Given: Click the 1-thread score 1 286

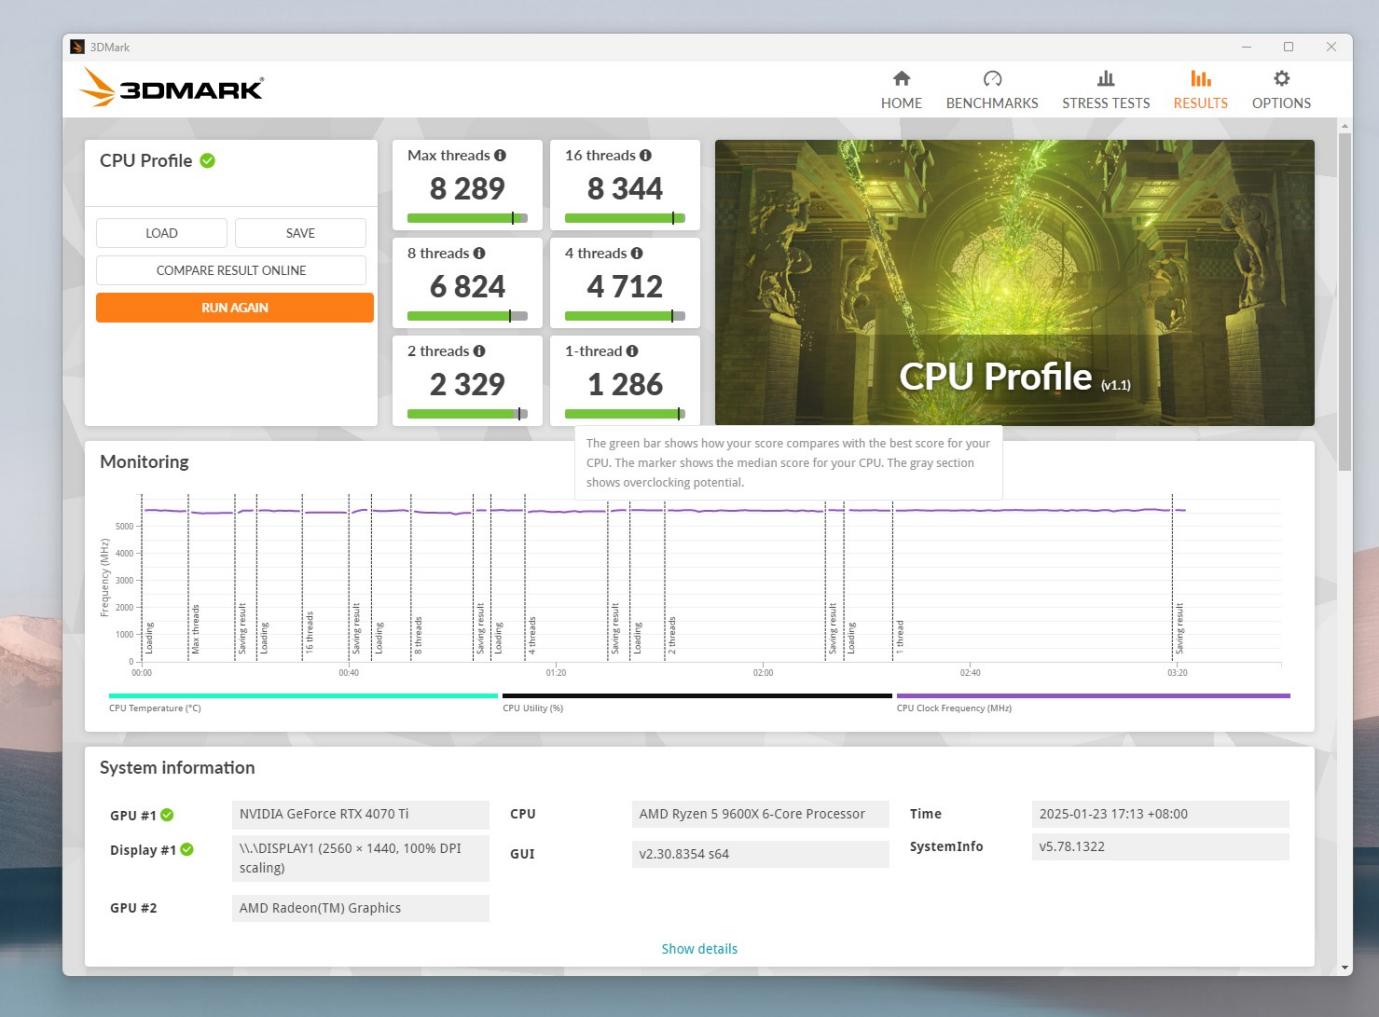Looking at the screenshot, I should pos(625,385).
